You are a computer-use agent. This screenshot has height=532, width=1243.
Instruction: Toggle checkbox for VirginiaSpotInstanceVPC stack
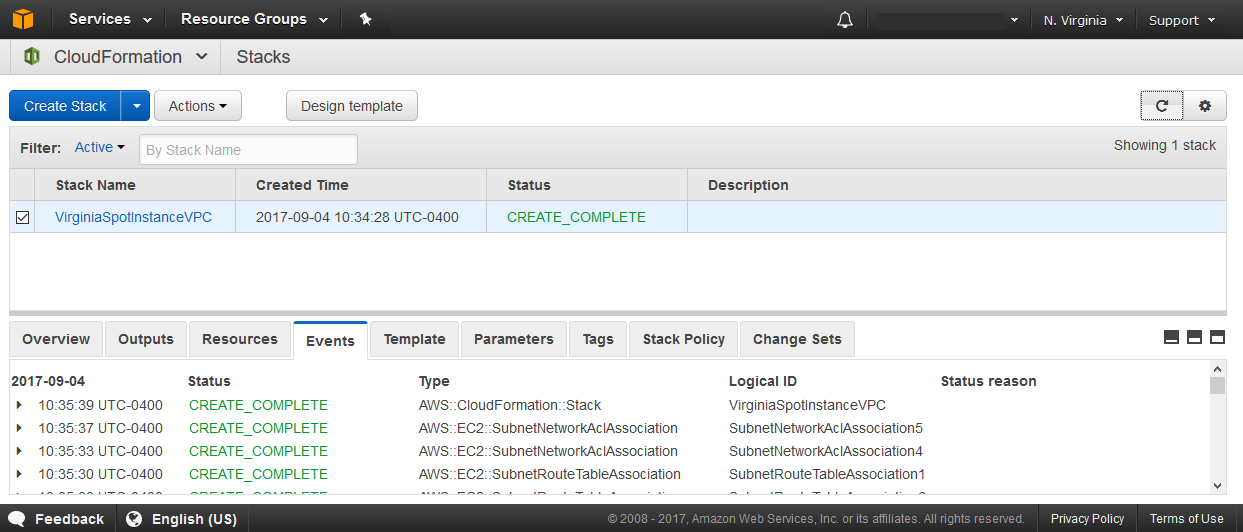click(x=22, y=217)
